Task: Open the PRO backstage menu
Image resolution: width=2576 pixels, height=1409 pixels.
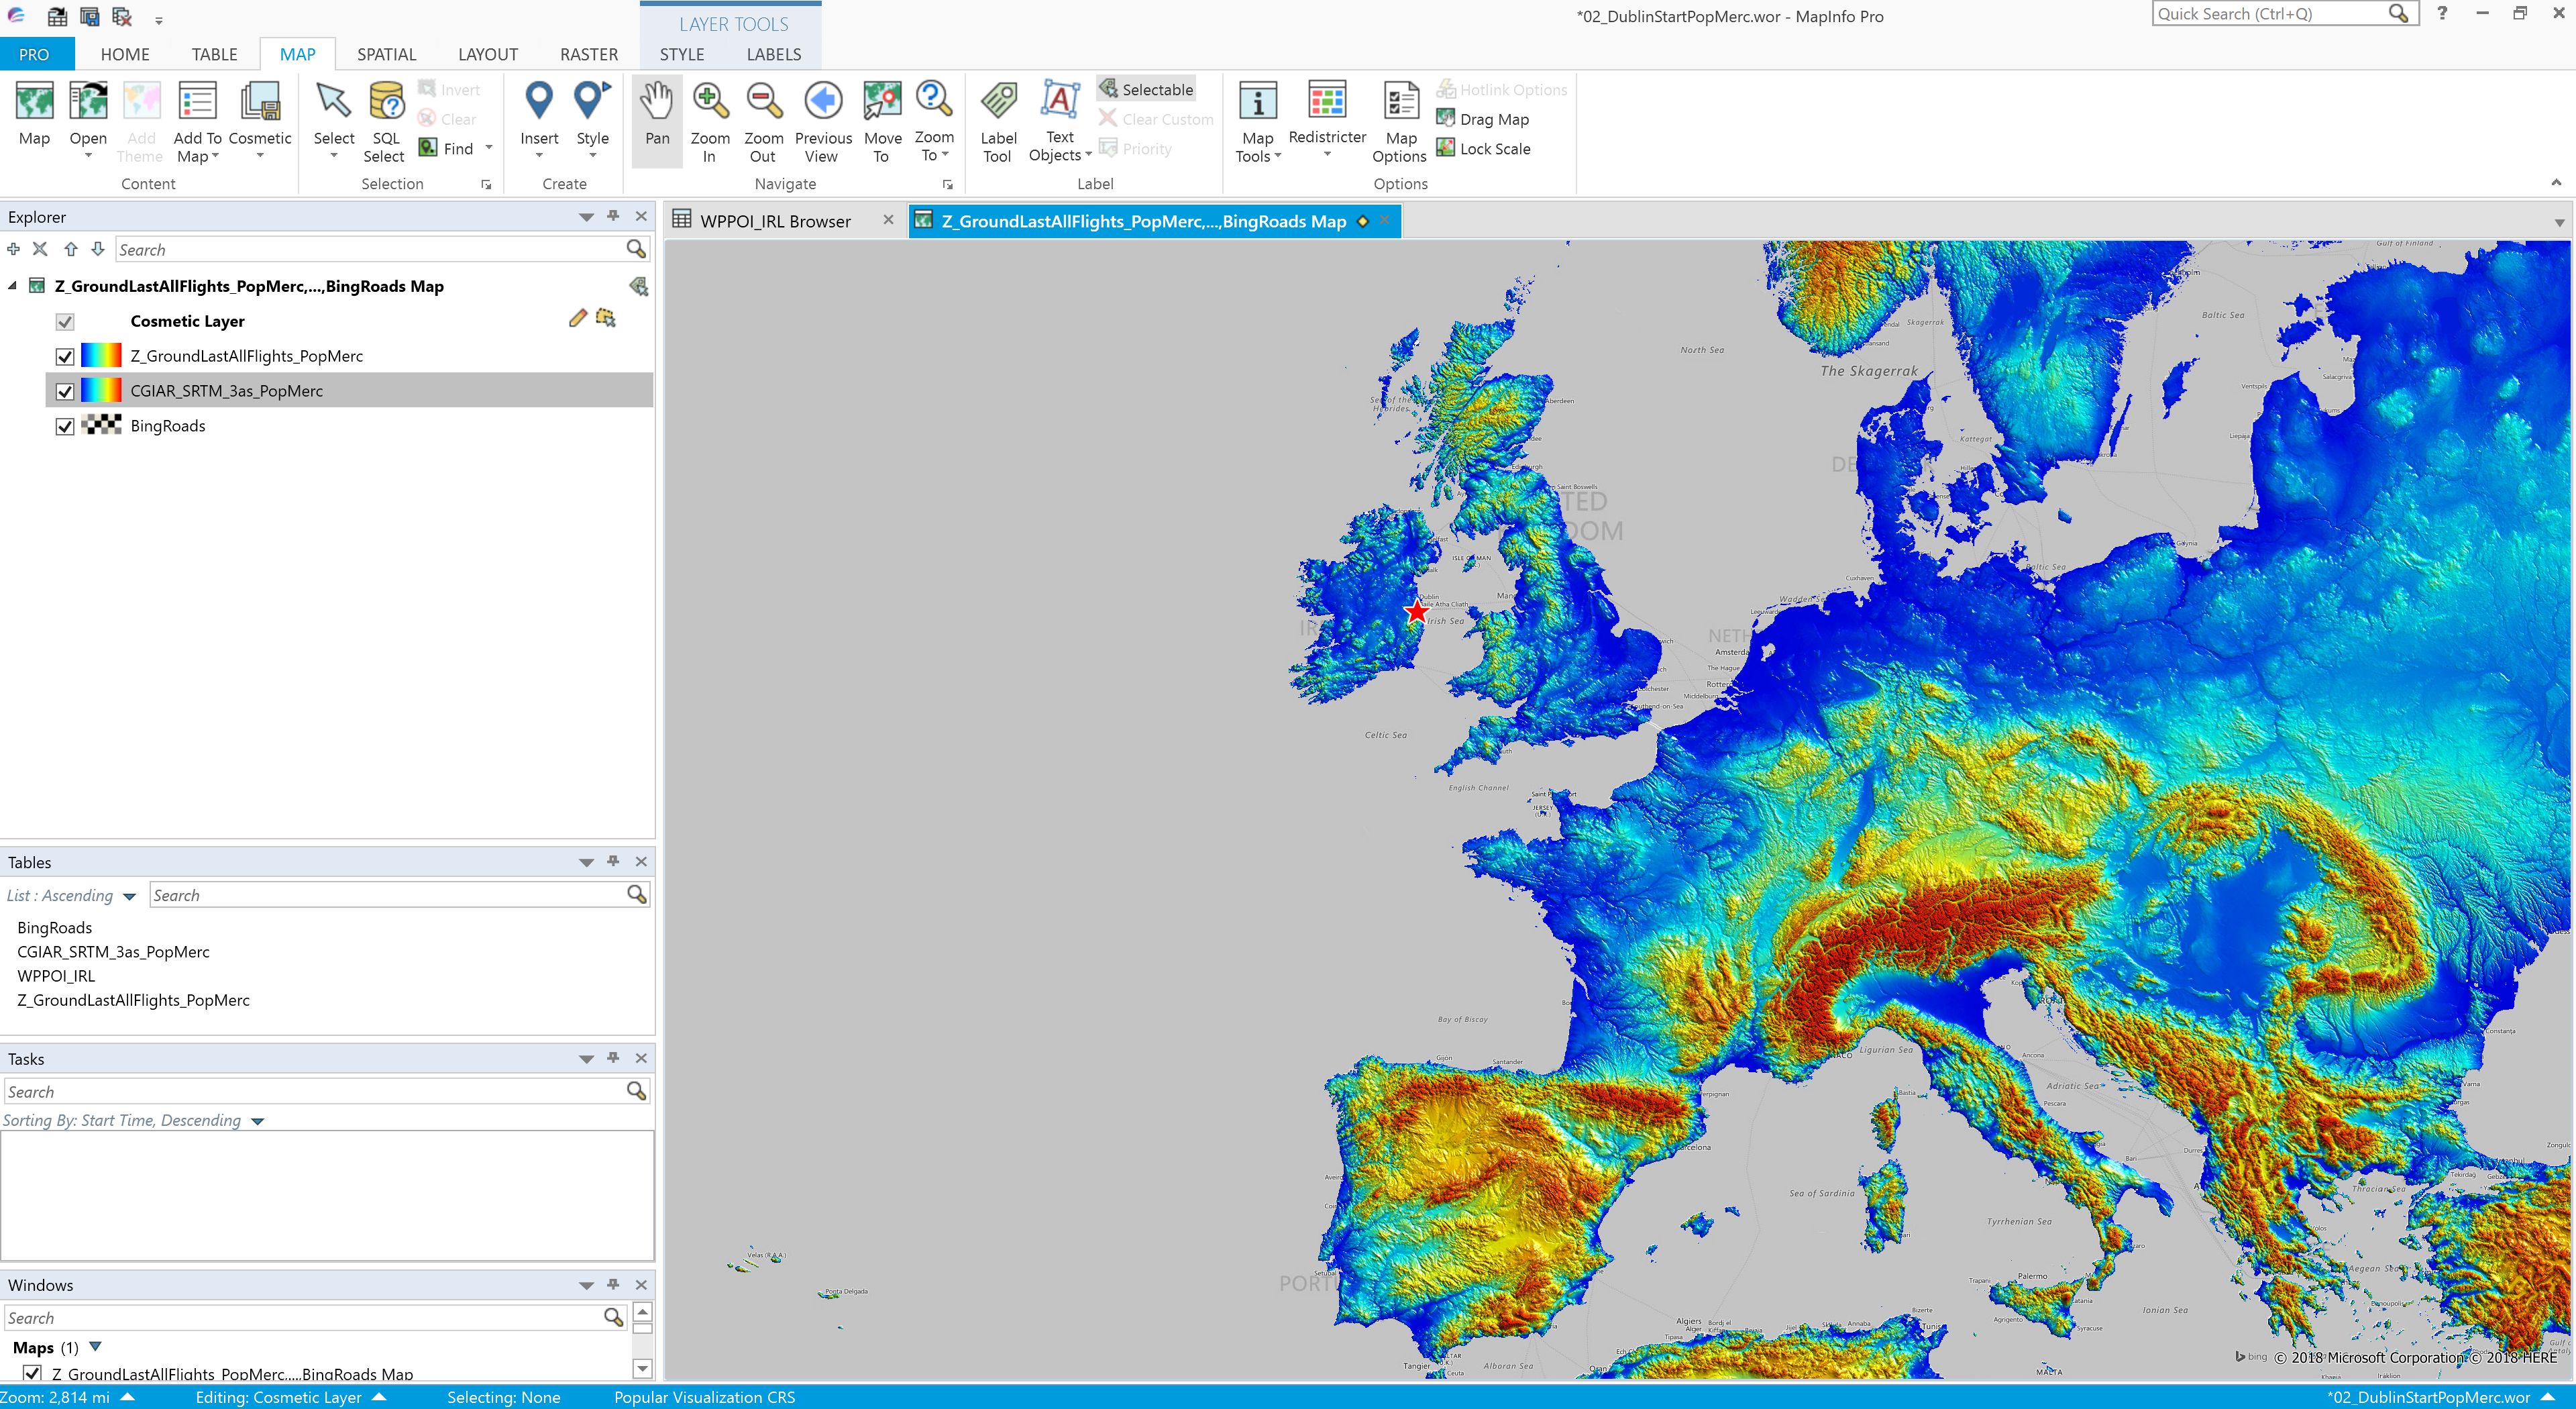Action: point(34,54)
